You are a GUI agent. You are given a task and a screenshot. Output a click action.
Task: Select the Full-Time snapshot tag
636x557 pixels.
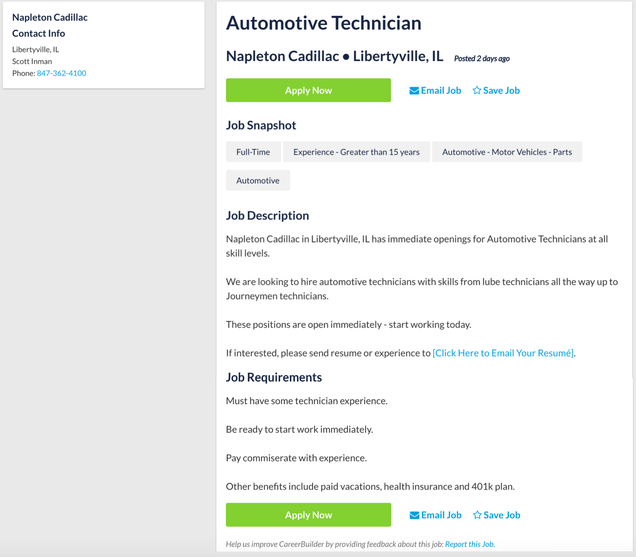[253, 152]
